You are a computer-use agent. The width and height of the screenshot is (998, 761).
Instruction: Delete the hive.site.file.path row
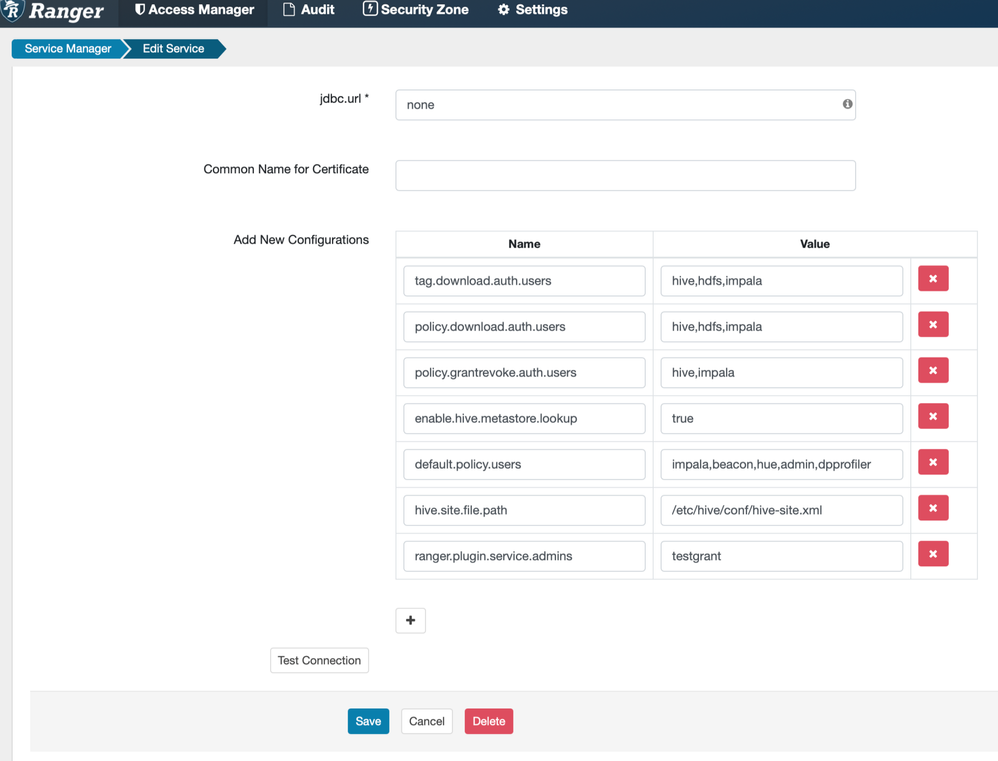(x=933, y=508)
